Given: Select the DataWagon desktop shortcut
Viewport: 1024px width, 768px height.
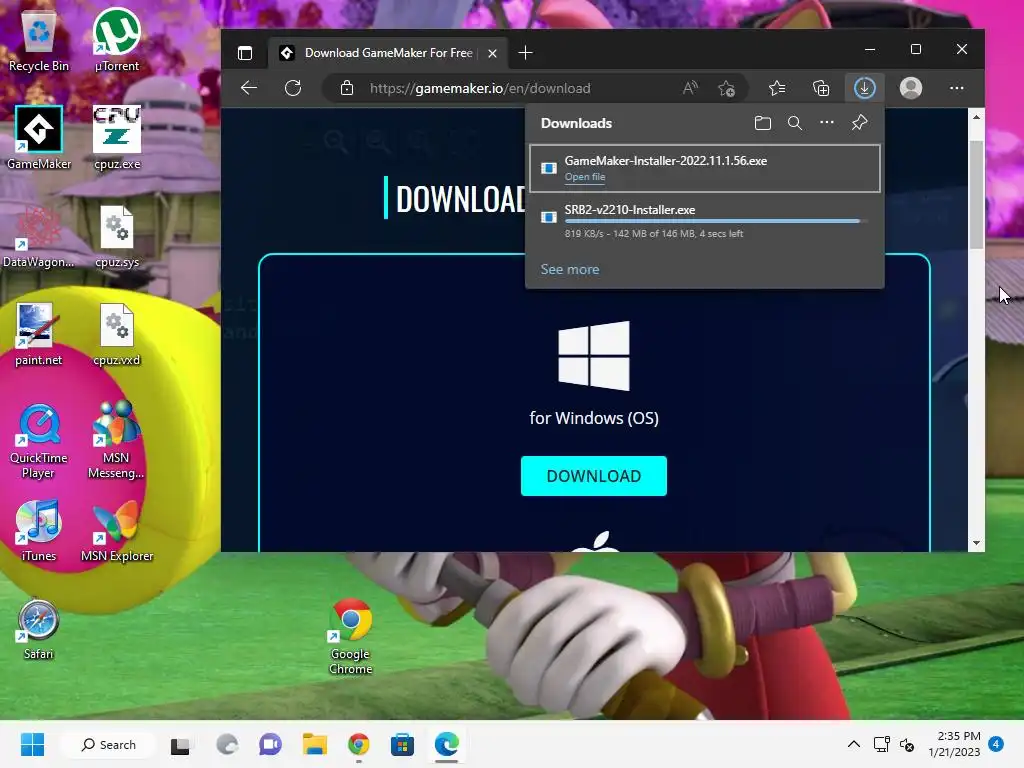Looking at the screenshot, I should [39, 236].
